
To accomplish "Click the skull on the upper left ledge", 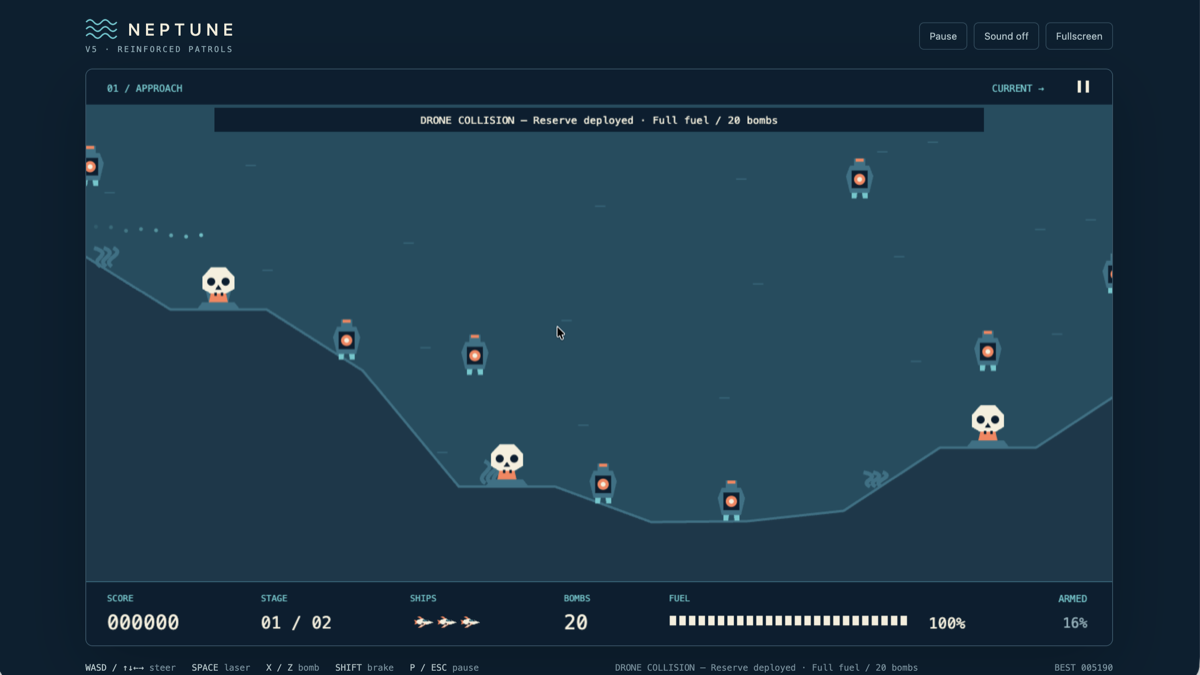I will (218, 285).
